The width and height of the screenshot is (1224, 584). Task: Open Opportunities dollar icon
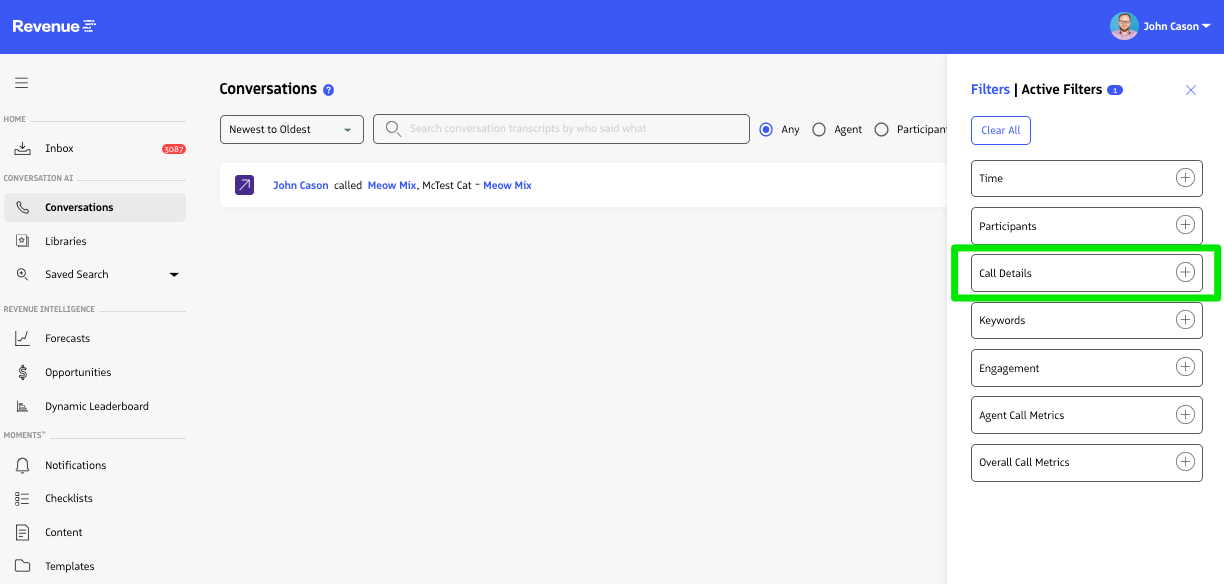click(22, 372)
